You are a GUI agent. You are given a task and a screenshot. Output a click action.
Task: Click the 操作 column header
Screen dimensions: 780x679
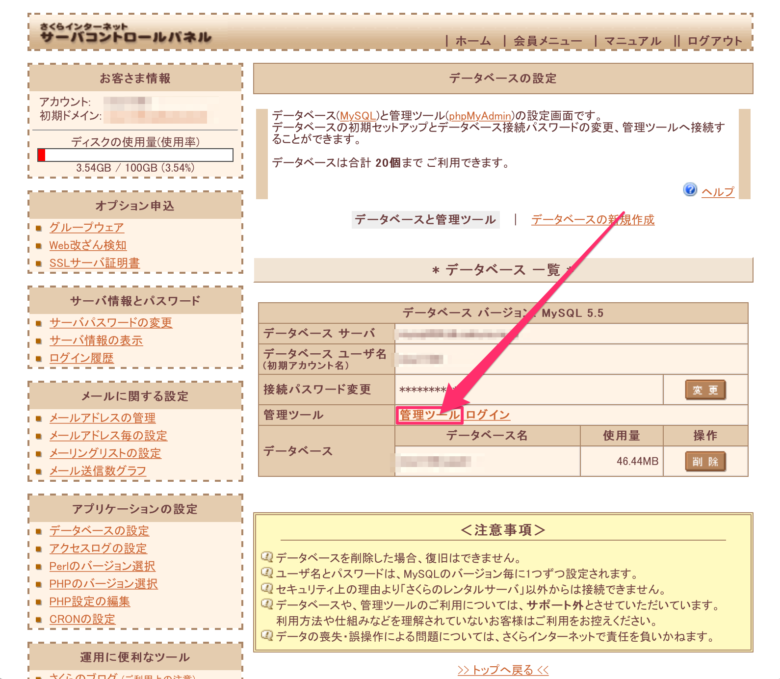click(x=705, y=436)
